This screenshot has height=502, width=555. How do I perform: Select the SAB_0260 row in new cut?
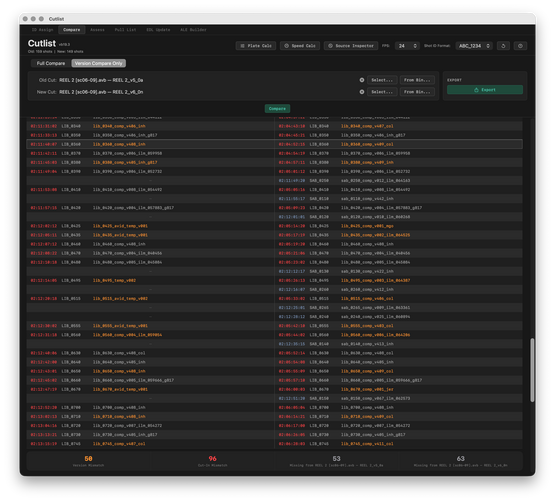coord(398,289)
